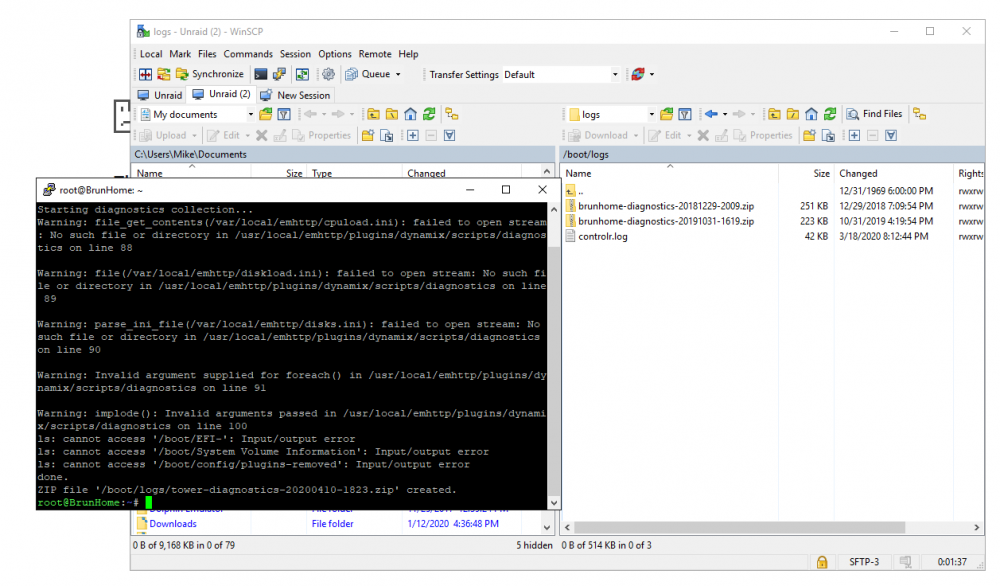Refresh the remote panel directory

pyautogui.click(x=830, y=114)
